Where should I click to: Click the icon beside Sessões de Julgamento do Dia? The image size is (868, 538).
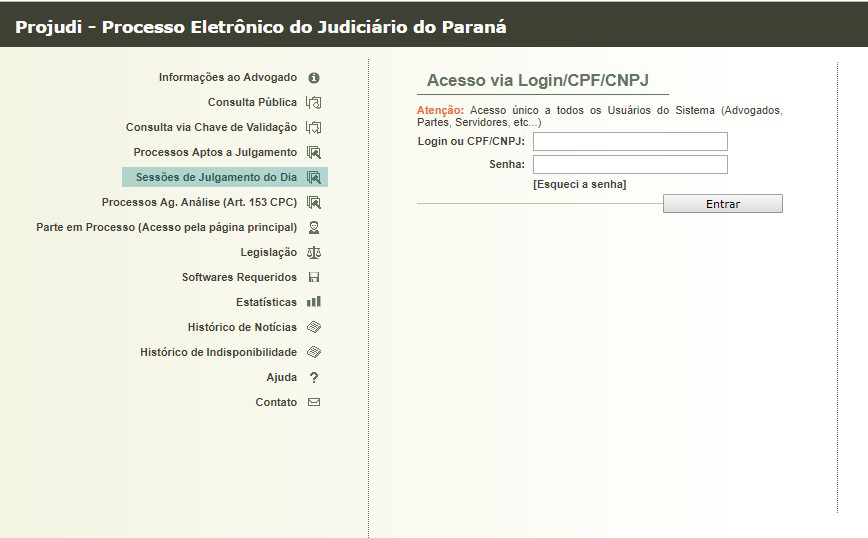[x=314, y=178]
